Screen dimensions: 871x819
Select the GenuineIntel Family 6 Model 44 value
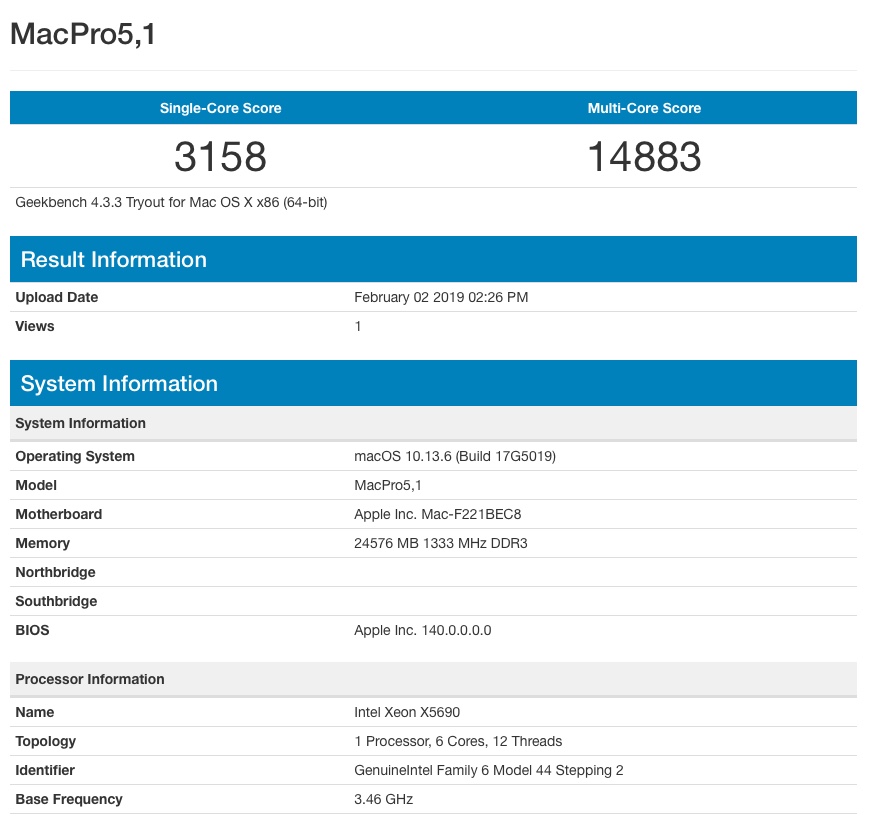pyautogui.click(x=489, y=770)
